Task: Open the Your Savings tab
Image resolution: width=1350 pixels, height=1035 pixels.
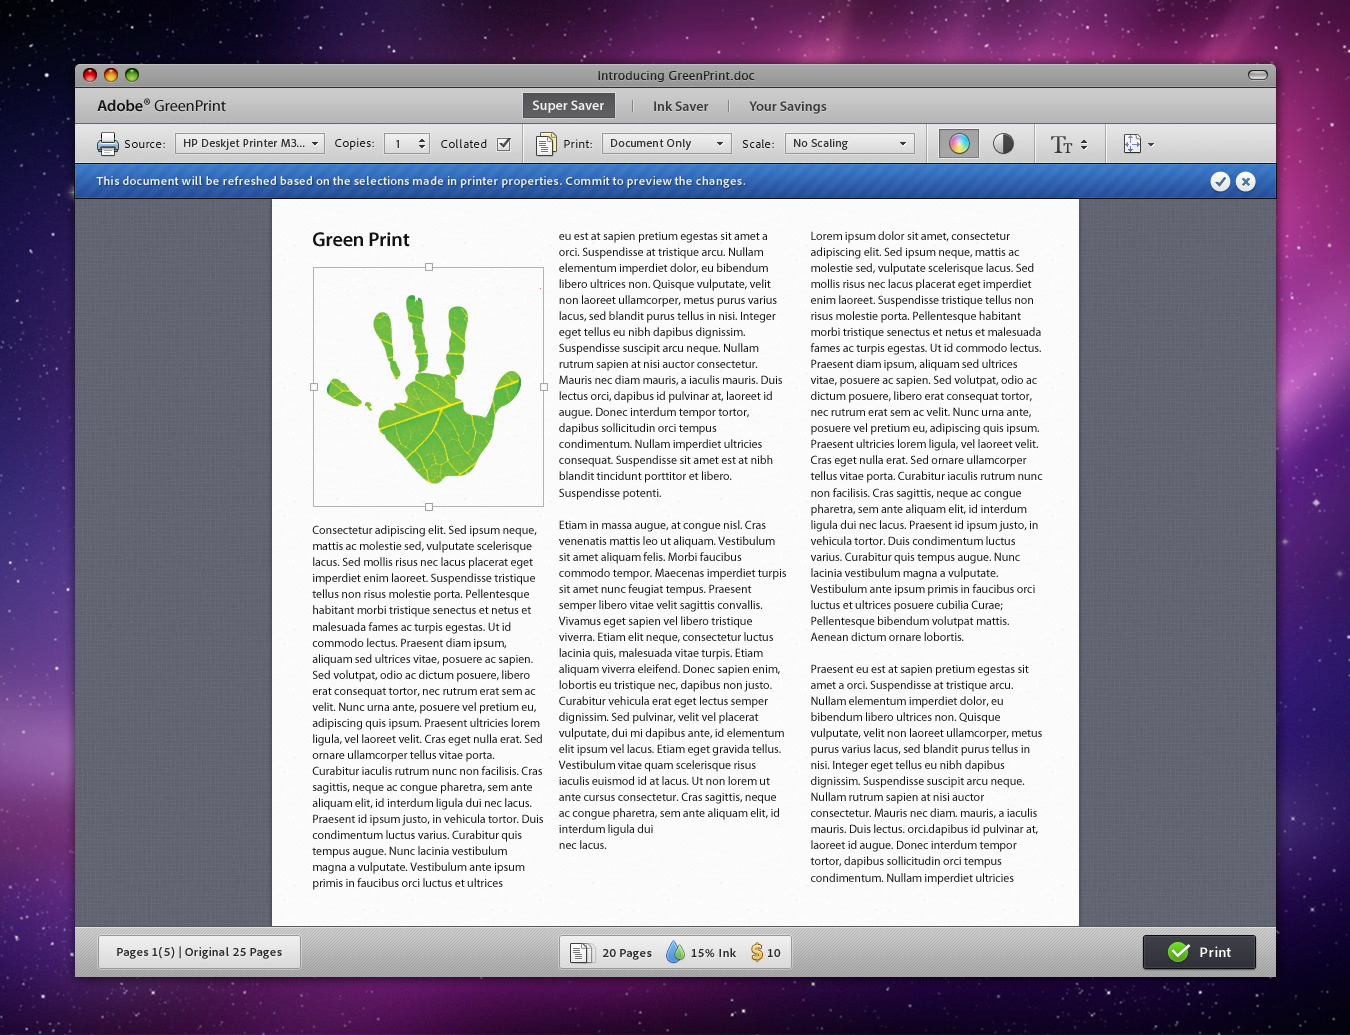Action: click(788, 106)
